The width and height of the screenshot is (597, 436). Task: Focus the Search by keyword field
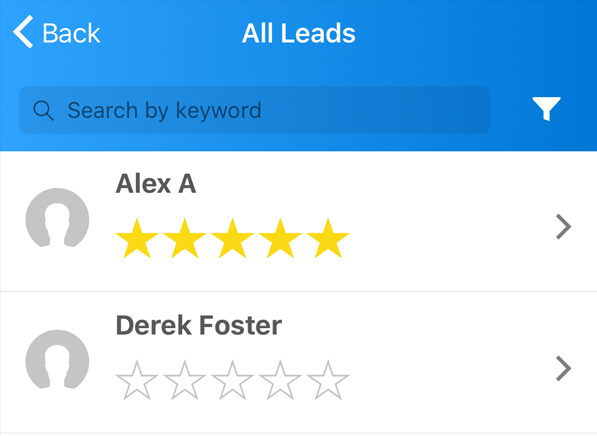coord(254,110)
